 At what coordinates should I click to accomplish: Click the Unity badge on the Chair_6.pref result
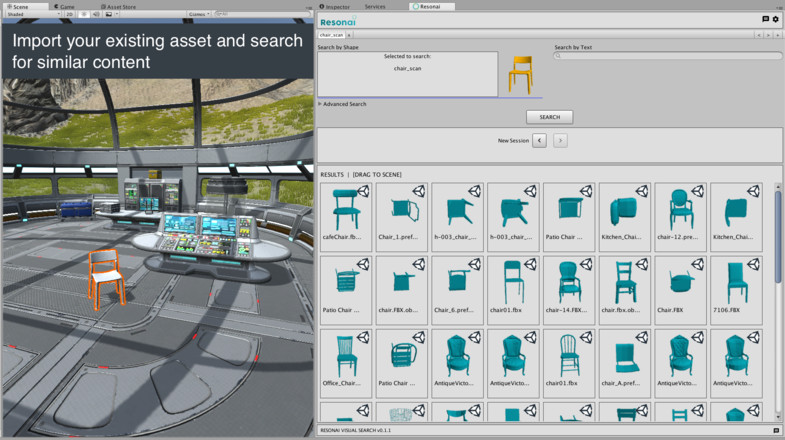click(475, 264)
